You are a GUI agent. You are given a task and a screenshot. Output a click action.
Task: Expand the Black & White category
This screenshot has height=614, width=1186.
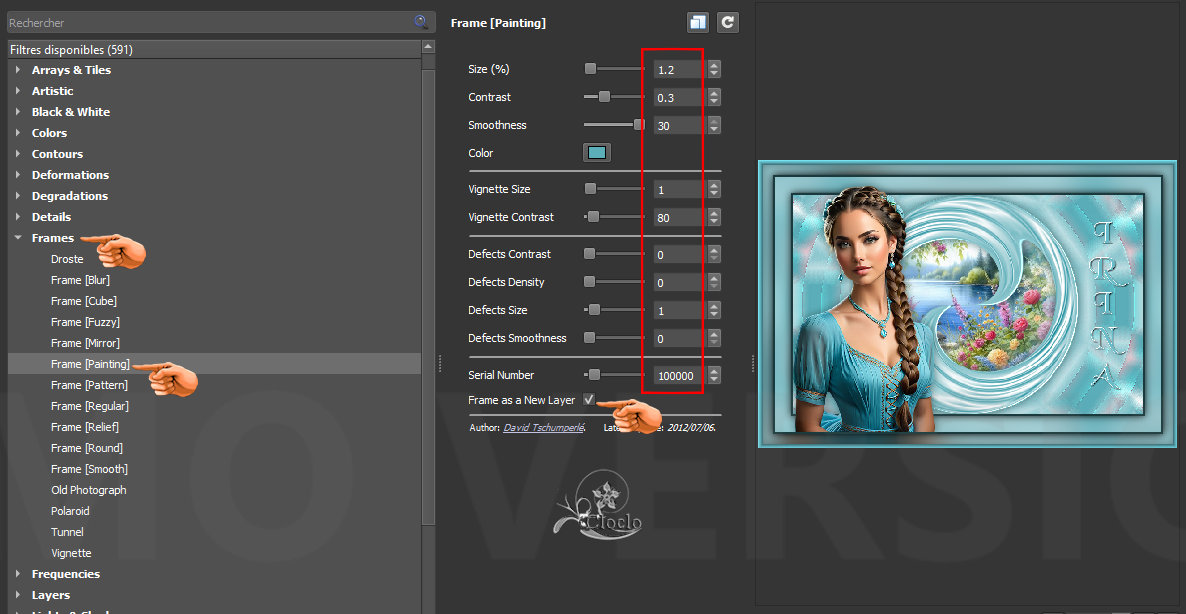pos(18,112)
